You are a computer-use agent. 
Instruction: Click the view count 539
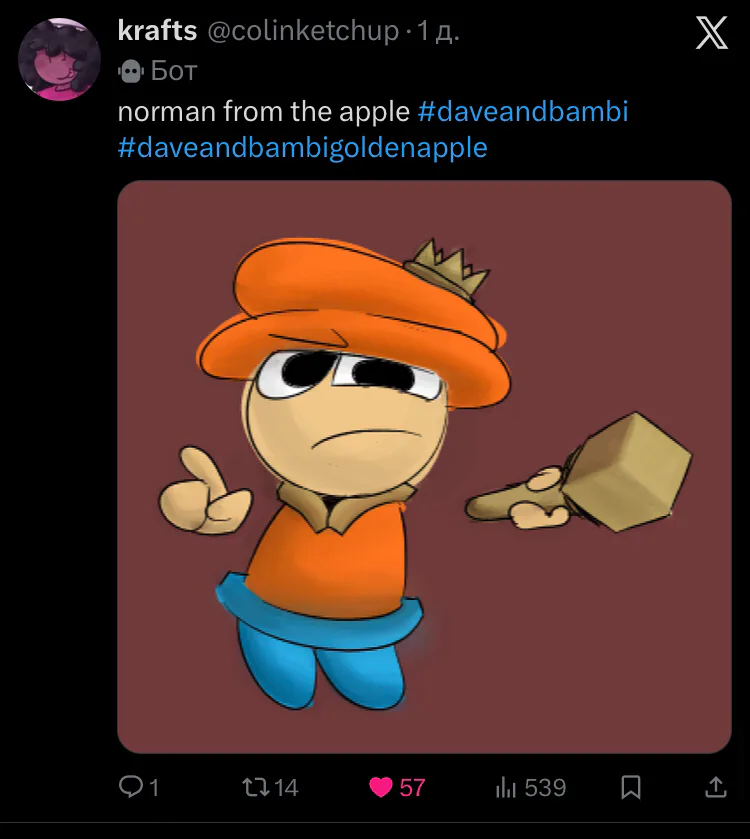click(x=545, y=788)
